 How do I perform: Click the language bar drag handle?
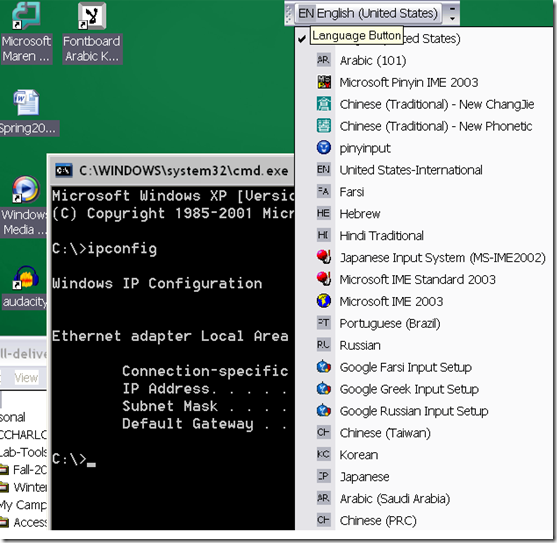[x=288, y=13]
